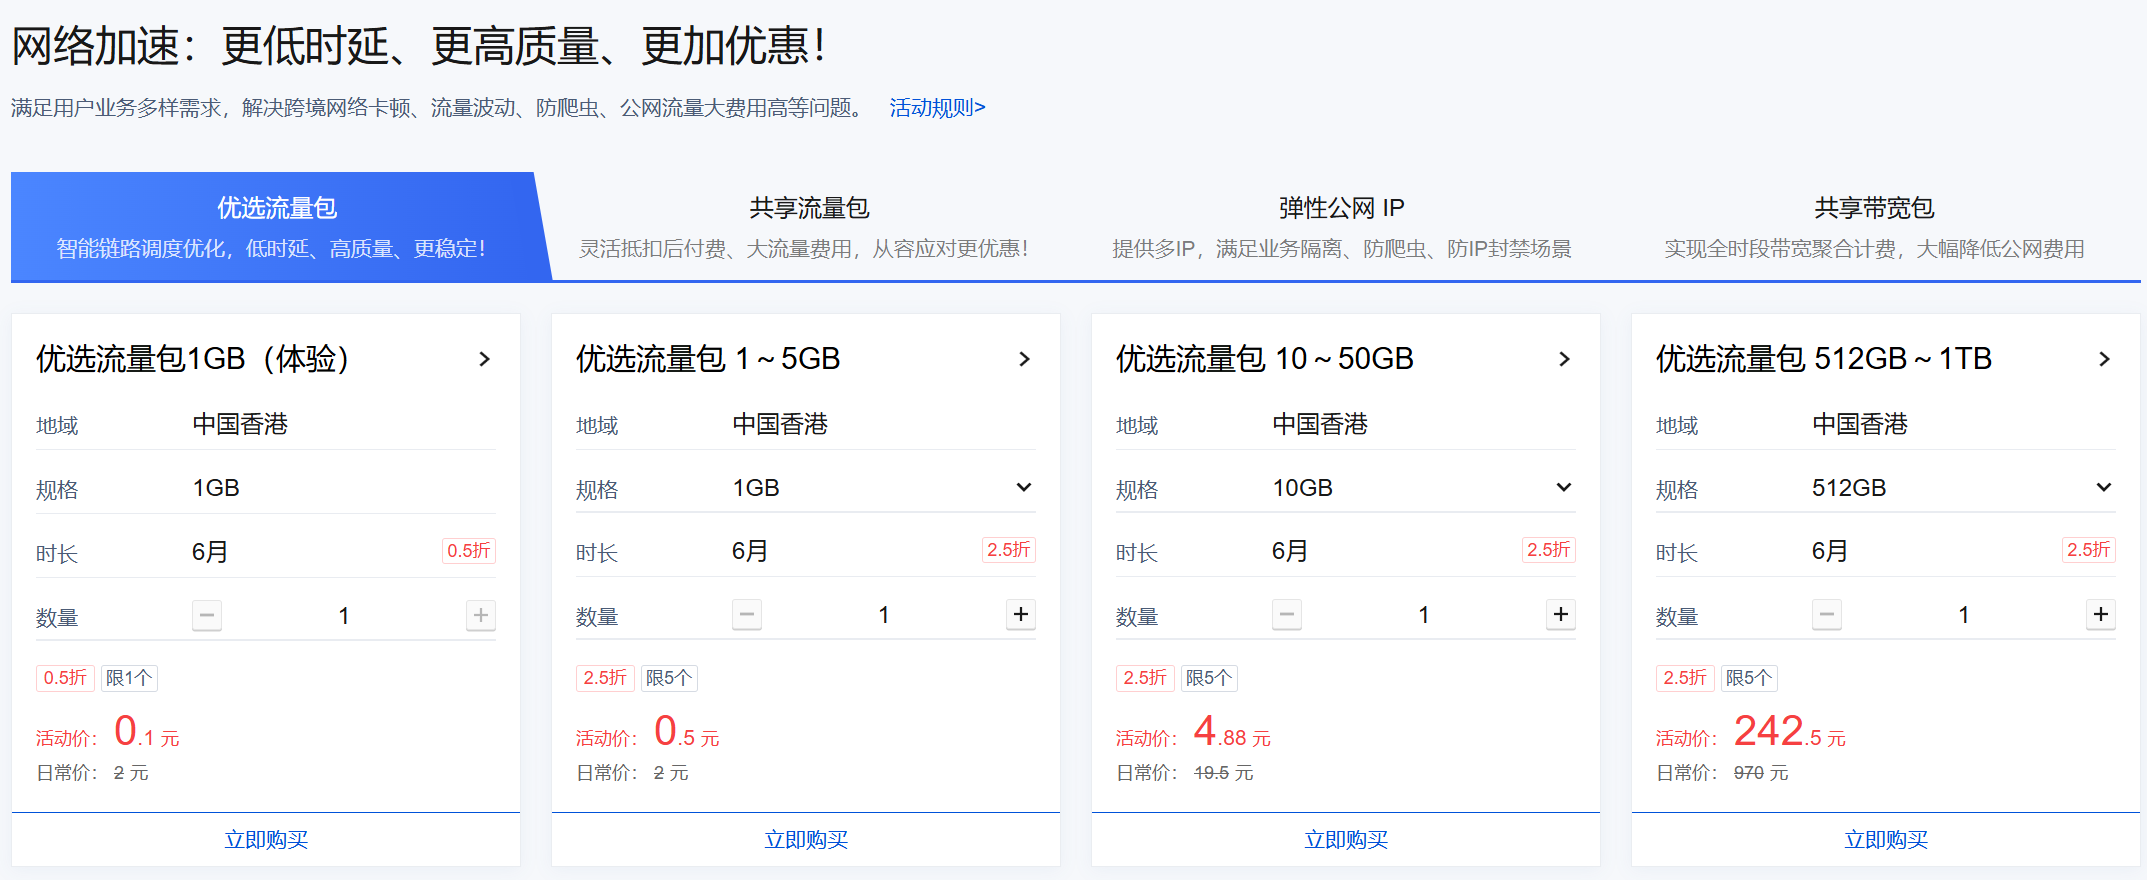Viewport: 2147px width, 880px height.
Task: Click the 优选流量包 1～5GB title
Action: [708, 359]
